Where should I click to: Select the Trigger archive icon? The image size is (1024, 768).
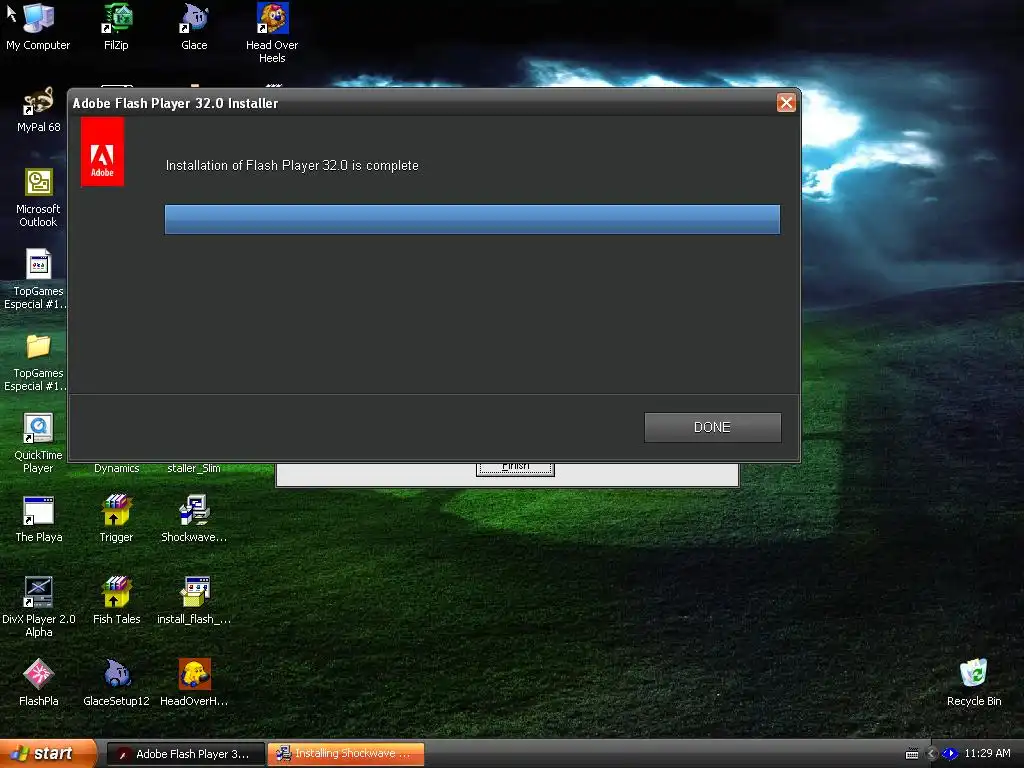(116, 519)
